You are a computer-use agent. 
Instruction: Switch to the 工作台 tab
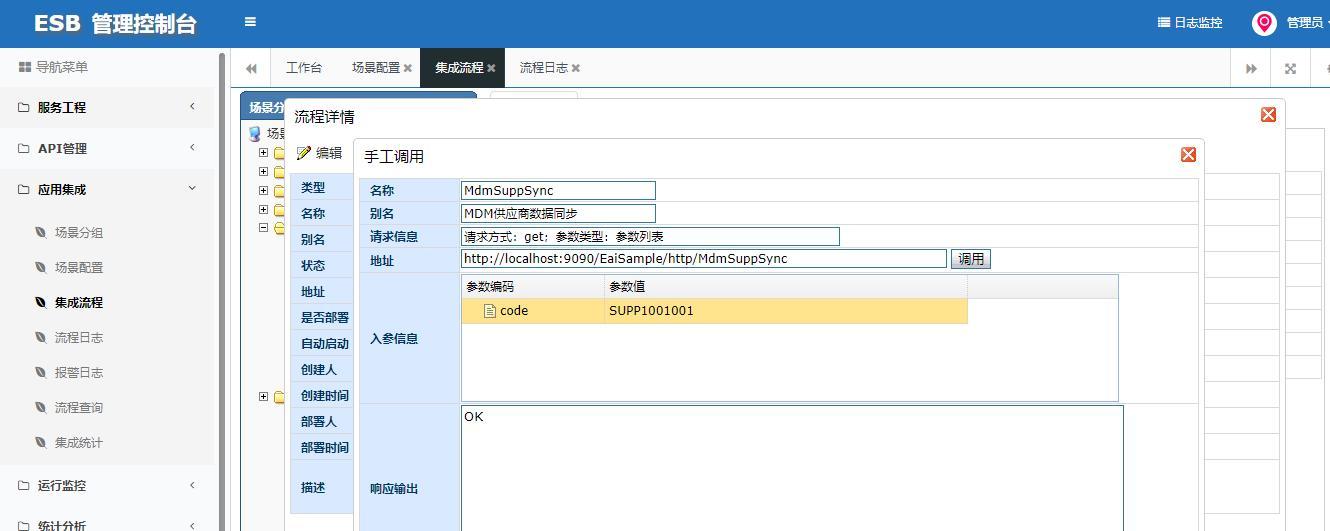pyautogui.click(x=304, y=68)
